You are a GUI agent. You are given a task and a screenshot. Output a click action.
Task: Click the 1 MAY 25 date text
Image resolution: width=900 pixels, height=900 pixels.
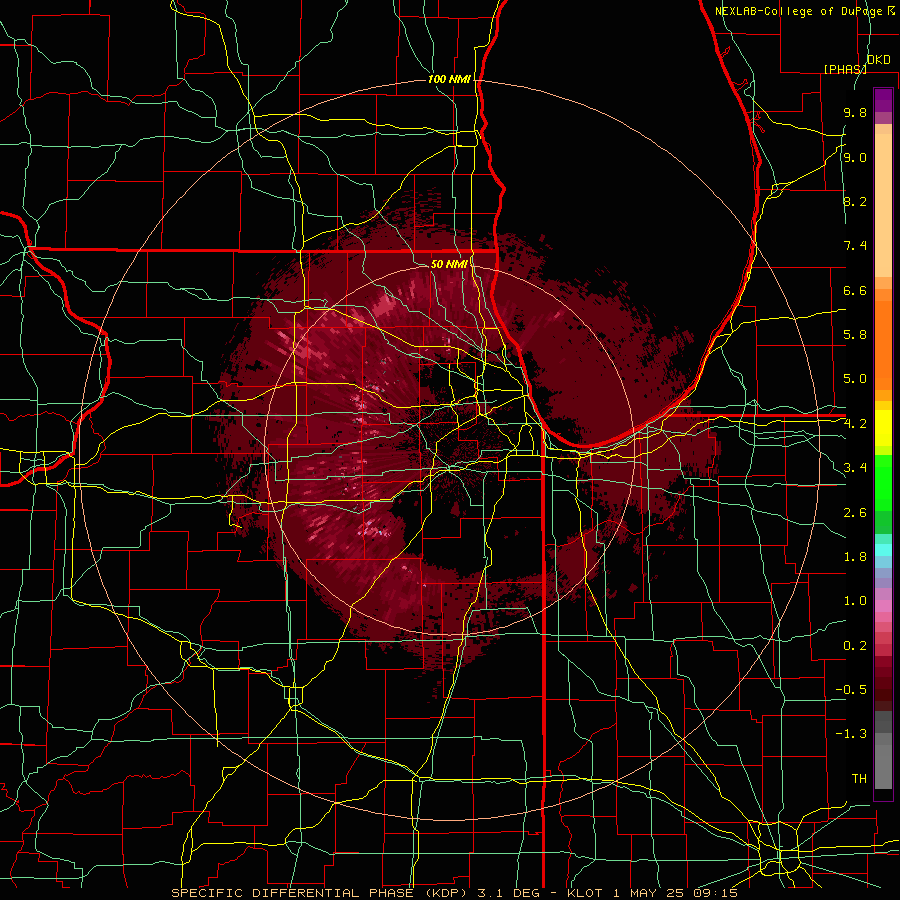click(650, 893)
